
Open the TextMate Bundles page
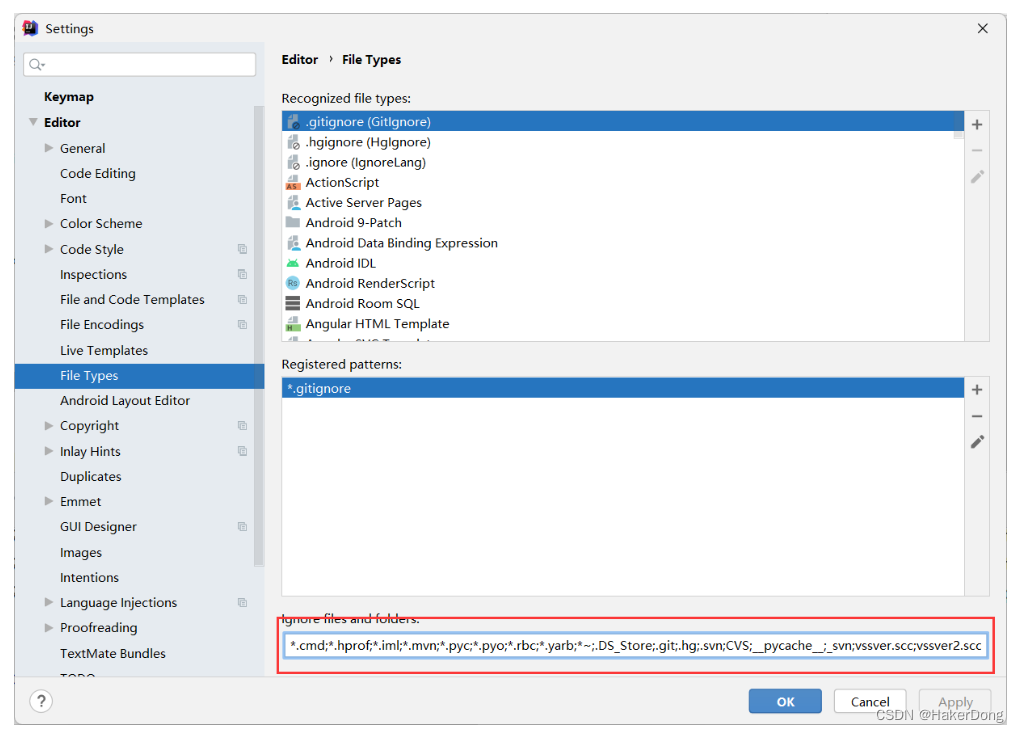[113, 653]
